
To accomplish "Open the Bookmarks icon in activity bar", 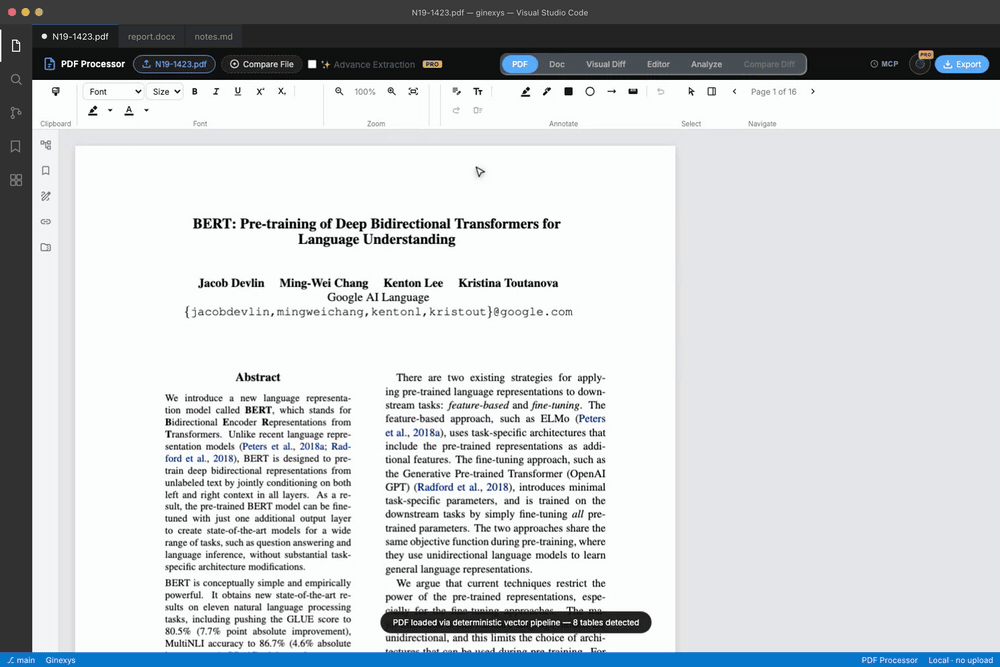I will 16,147.
